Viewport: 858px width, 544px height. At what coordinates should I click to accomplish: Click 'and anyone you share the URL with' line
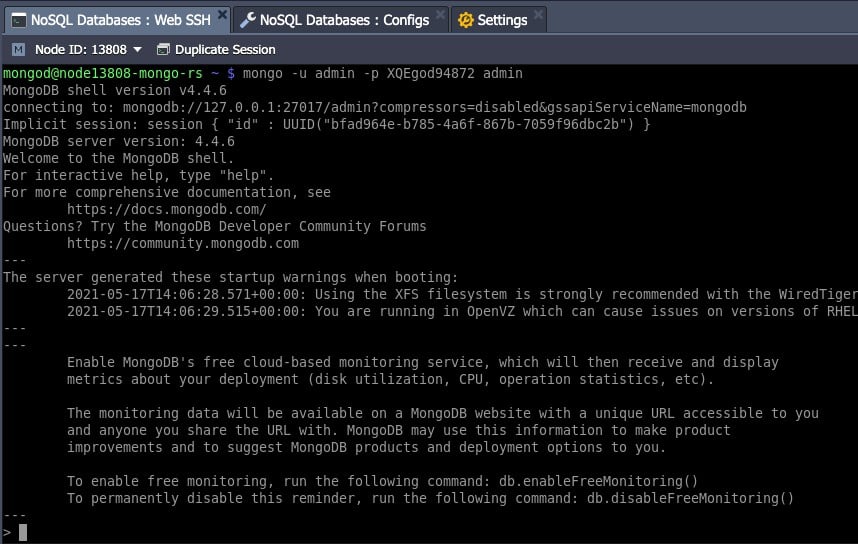[398, 430]
